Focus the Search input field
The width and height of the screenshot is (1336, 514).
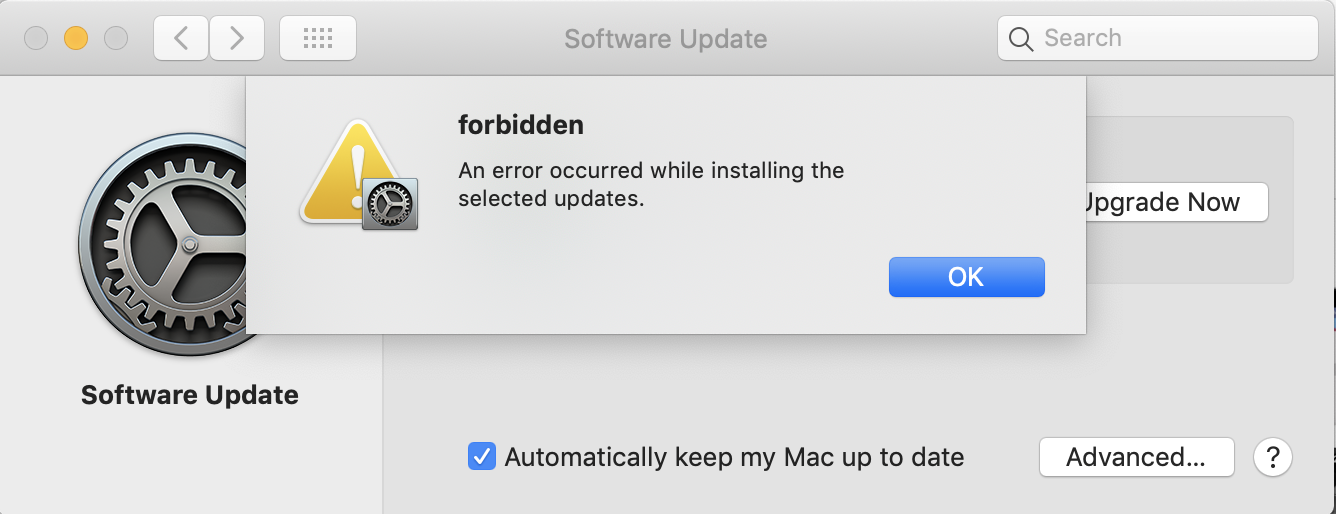(1157, 38)
